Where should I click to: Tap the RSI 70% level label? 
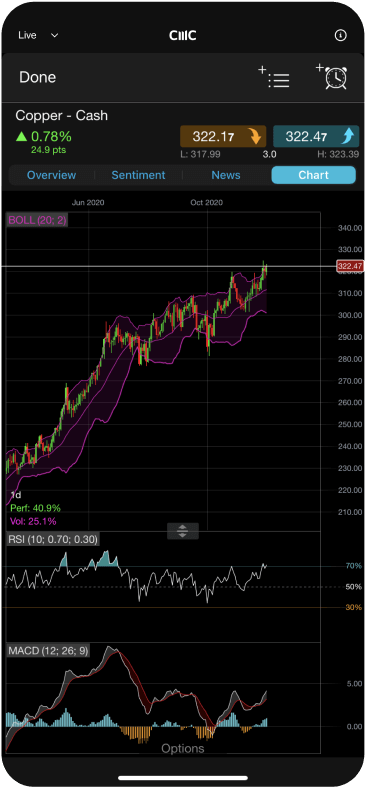[353, 566]
